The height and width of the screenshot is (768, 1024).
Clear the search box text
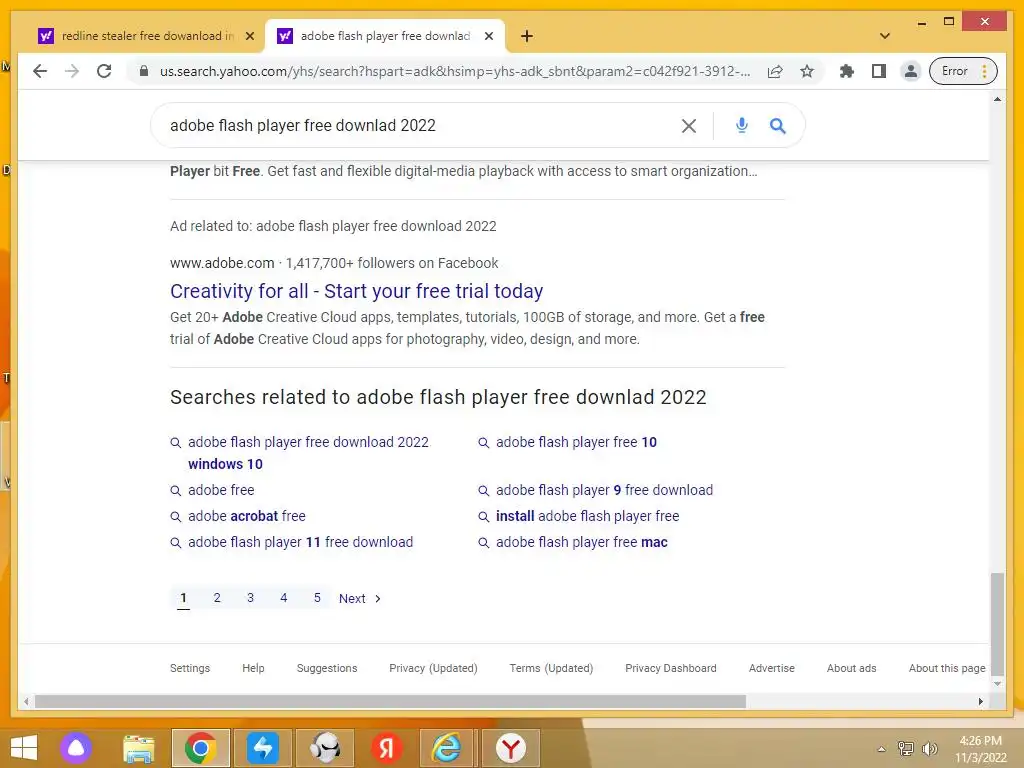click(688, 125)
